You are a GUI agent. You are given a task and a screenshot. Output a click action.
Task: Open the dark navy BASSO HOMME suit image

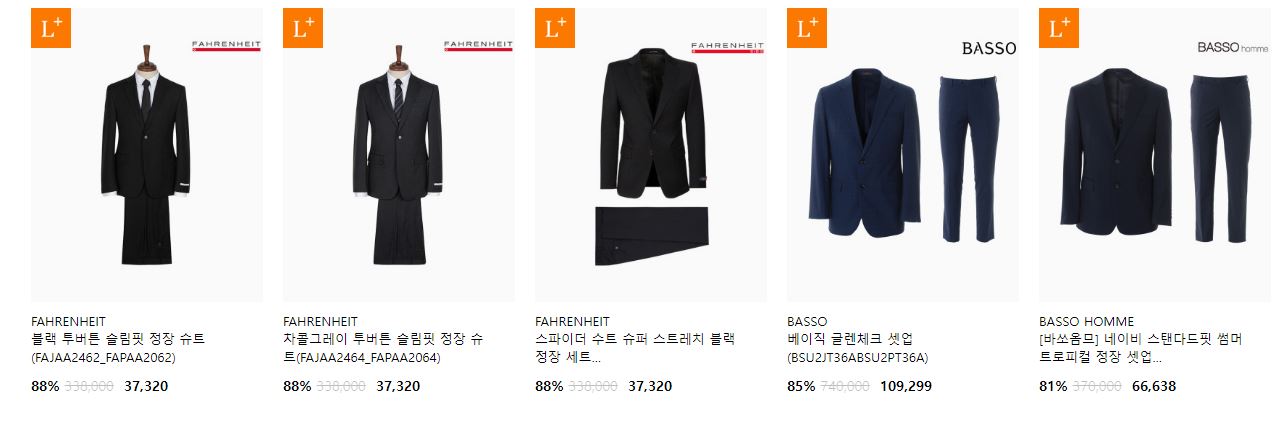tap(1155, 155)
